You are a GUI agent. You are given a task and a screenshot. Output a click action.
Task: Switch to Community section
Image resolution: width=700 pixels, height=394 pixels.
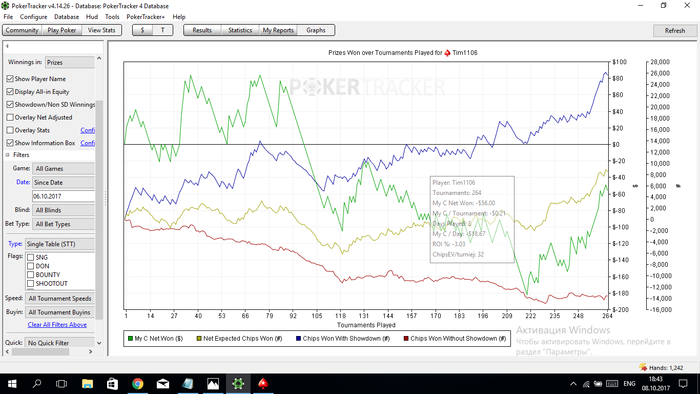(x=22, y=30)
